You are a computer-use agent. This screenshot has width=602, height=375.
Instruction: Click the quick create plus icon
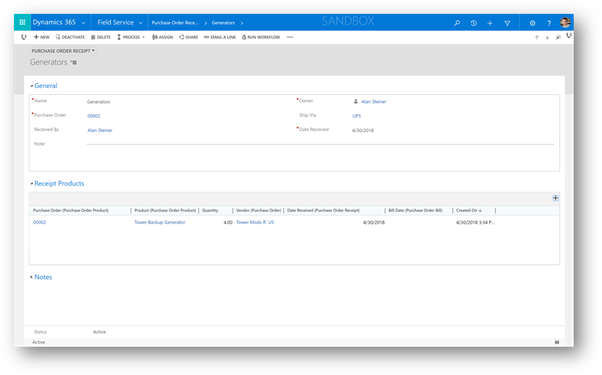click(490, 23)
